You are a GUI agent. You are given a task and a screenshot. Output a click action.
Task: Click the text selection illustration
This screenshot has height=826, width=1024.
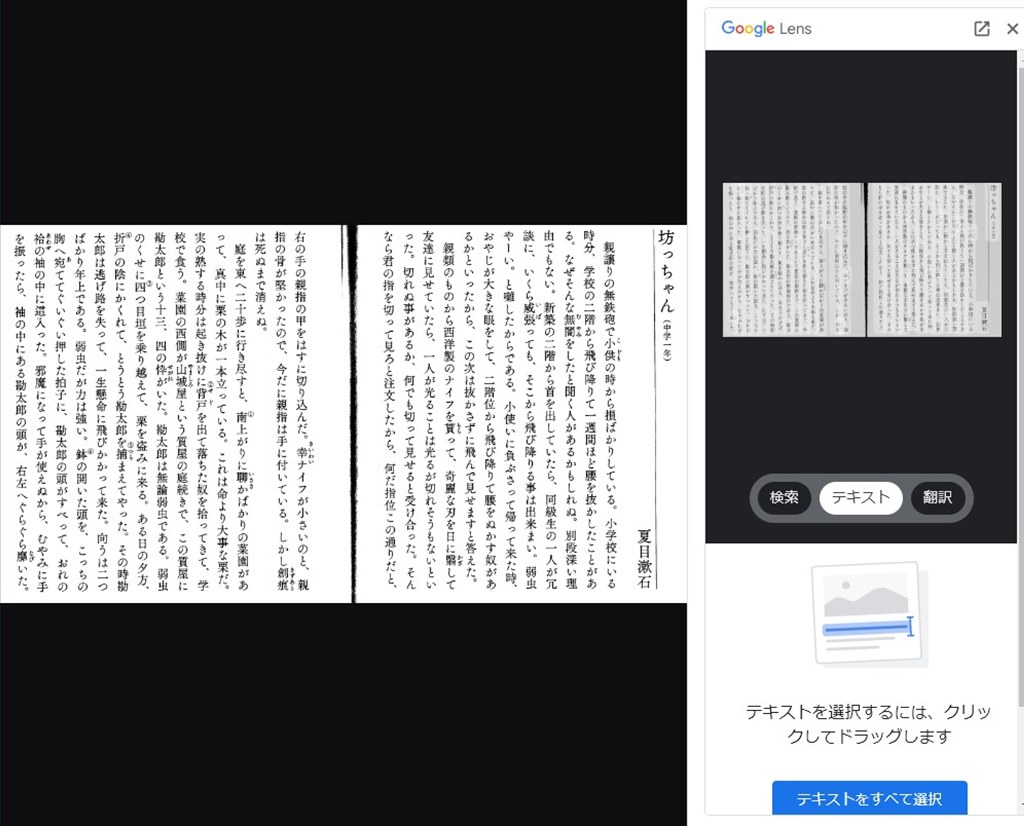[x=869, y=614]
